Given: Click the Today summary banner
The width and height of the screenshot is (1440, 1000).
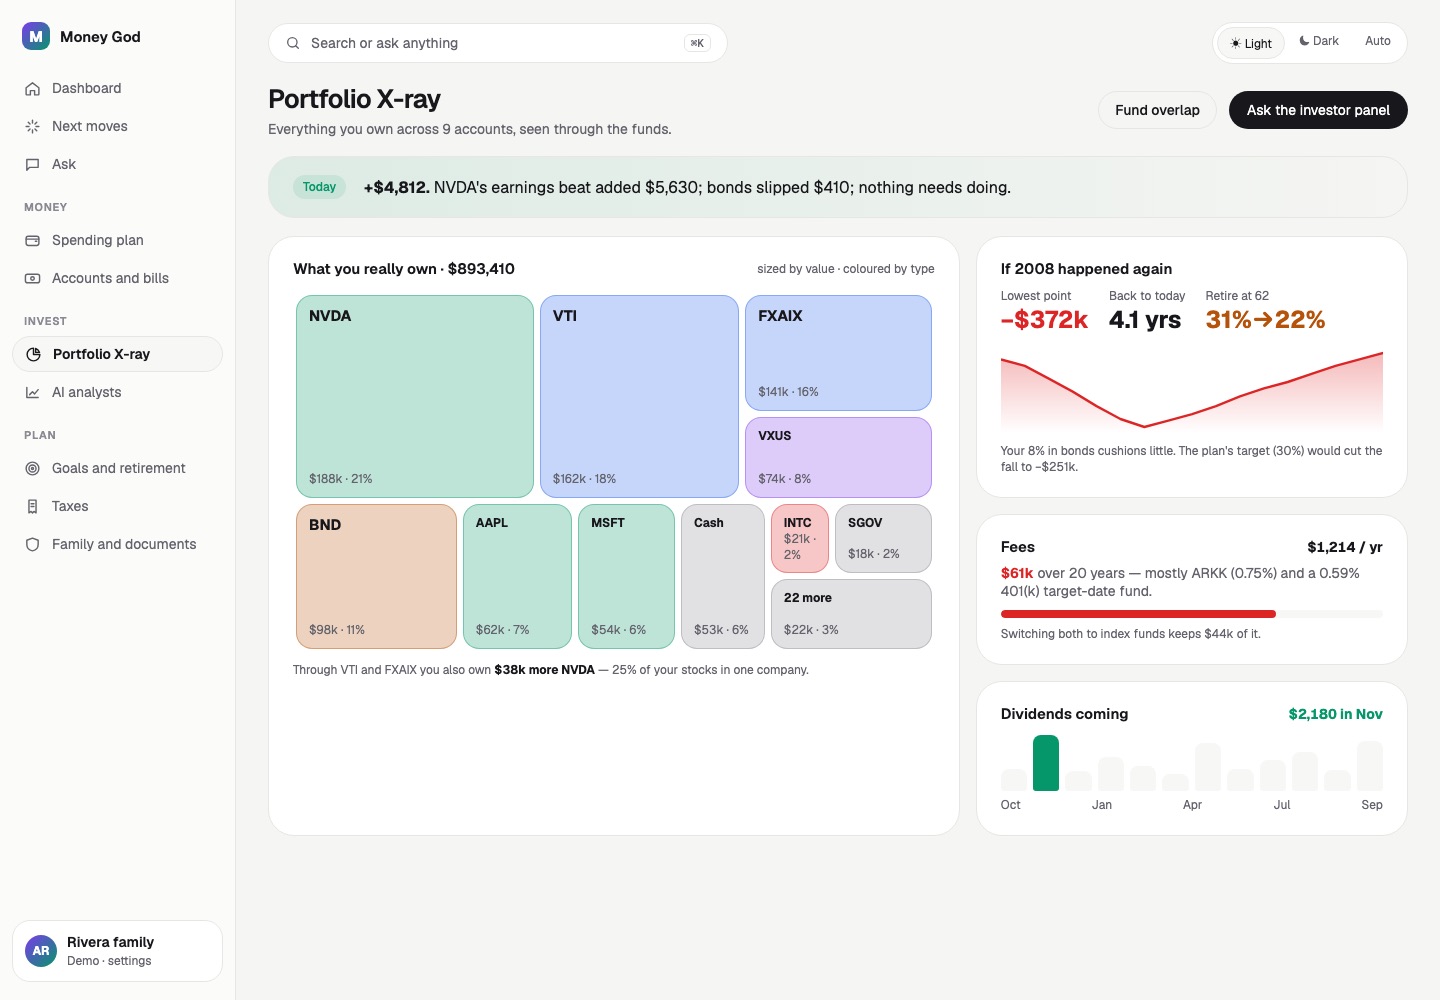Looking at the screenshot, I should click(838, 187).
